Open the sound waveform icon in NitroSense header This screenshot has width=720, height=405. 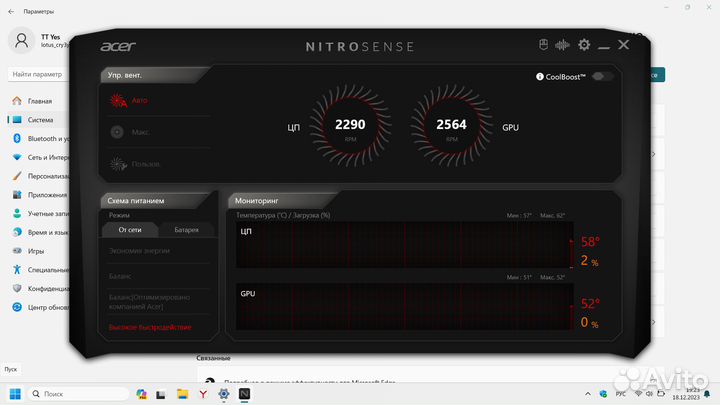click(562, 45)
